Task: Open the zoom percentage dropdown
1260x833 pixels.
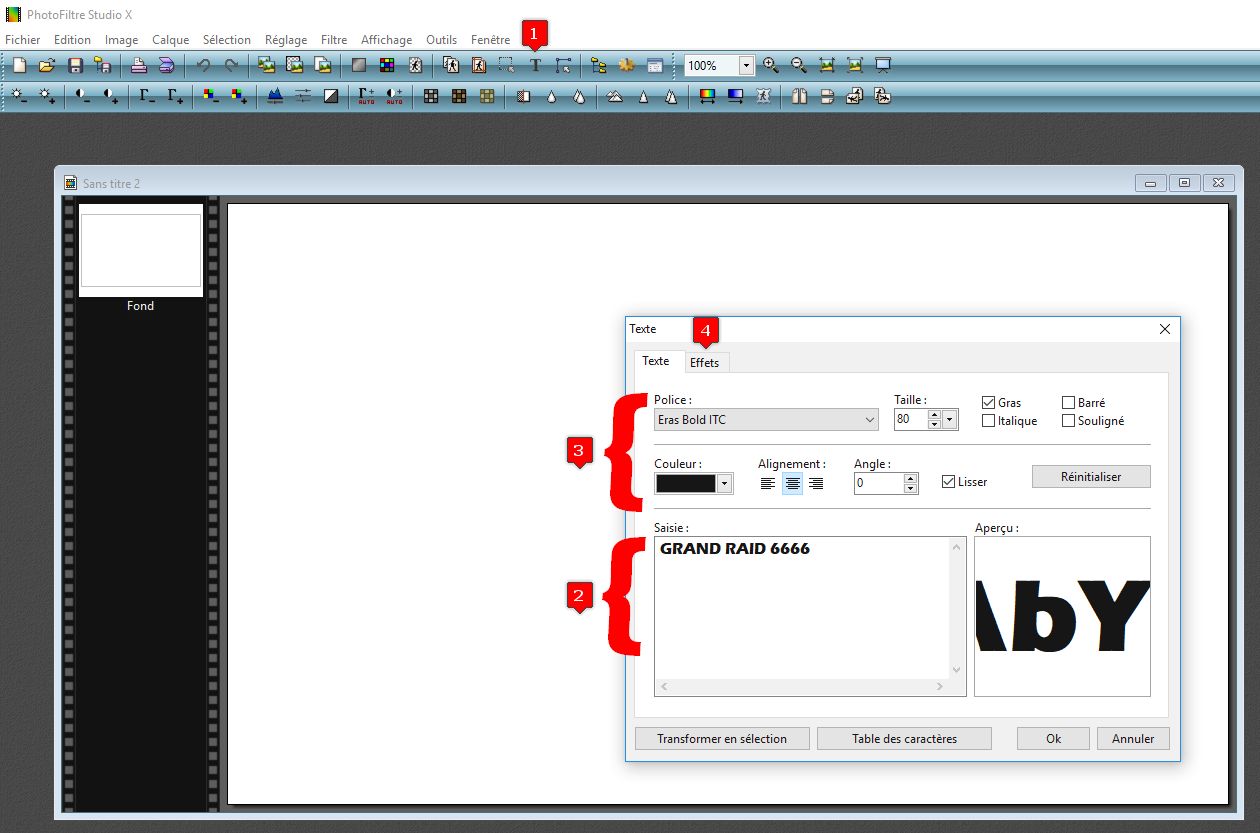Action: pyautogui.click(x=746, y=66)
